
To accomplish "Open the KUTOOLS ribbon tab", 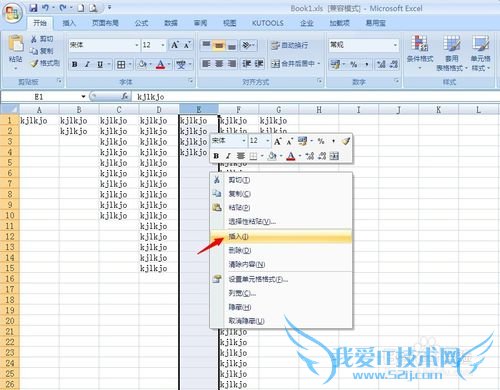I will 268,23.
